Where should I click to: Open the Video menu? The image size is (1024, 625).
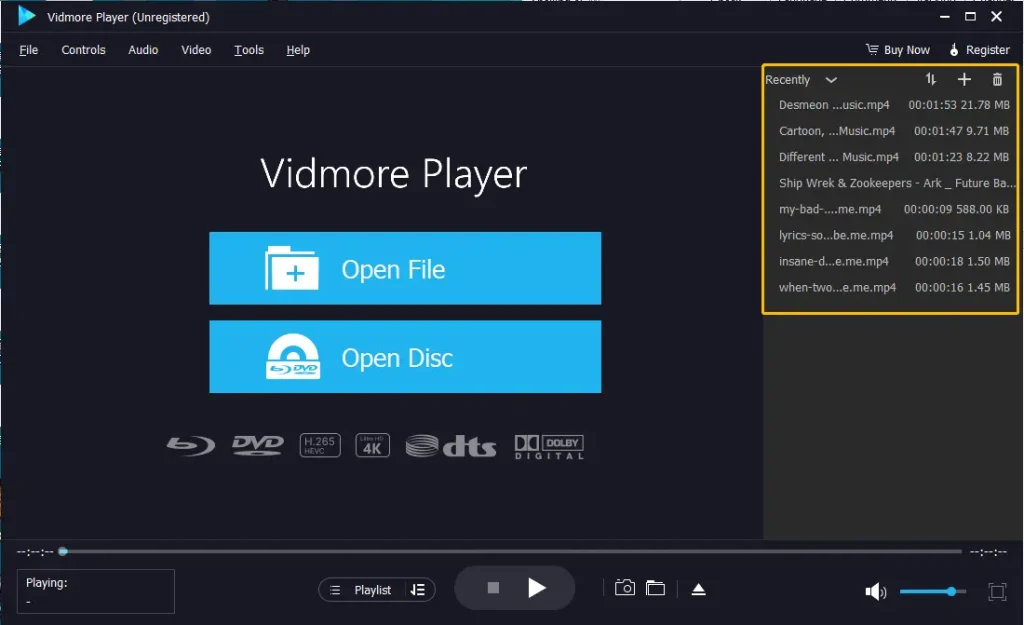click(x=196, y=50)
